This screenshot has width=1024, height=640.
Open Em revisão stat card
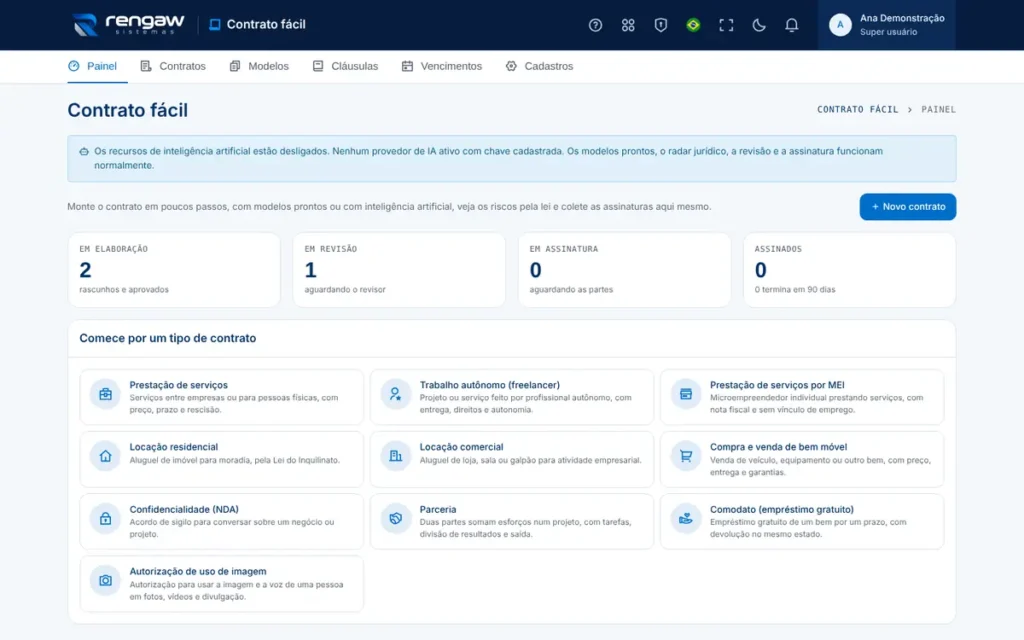[399, 270]
